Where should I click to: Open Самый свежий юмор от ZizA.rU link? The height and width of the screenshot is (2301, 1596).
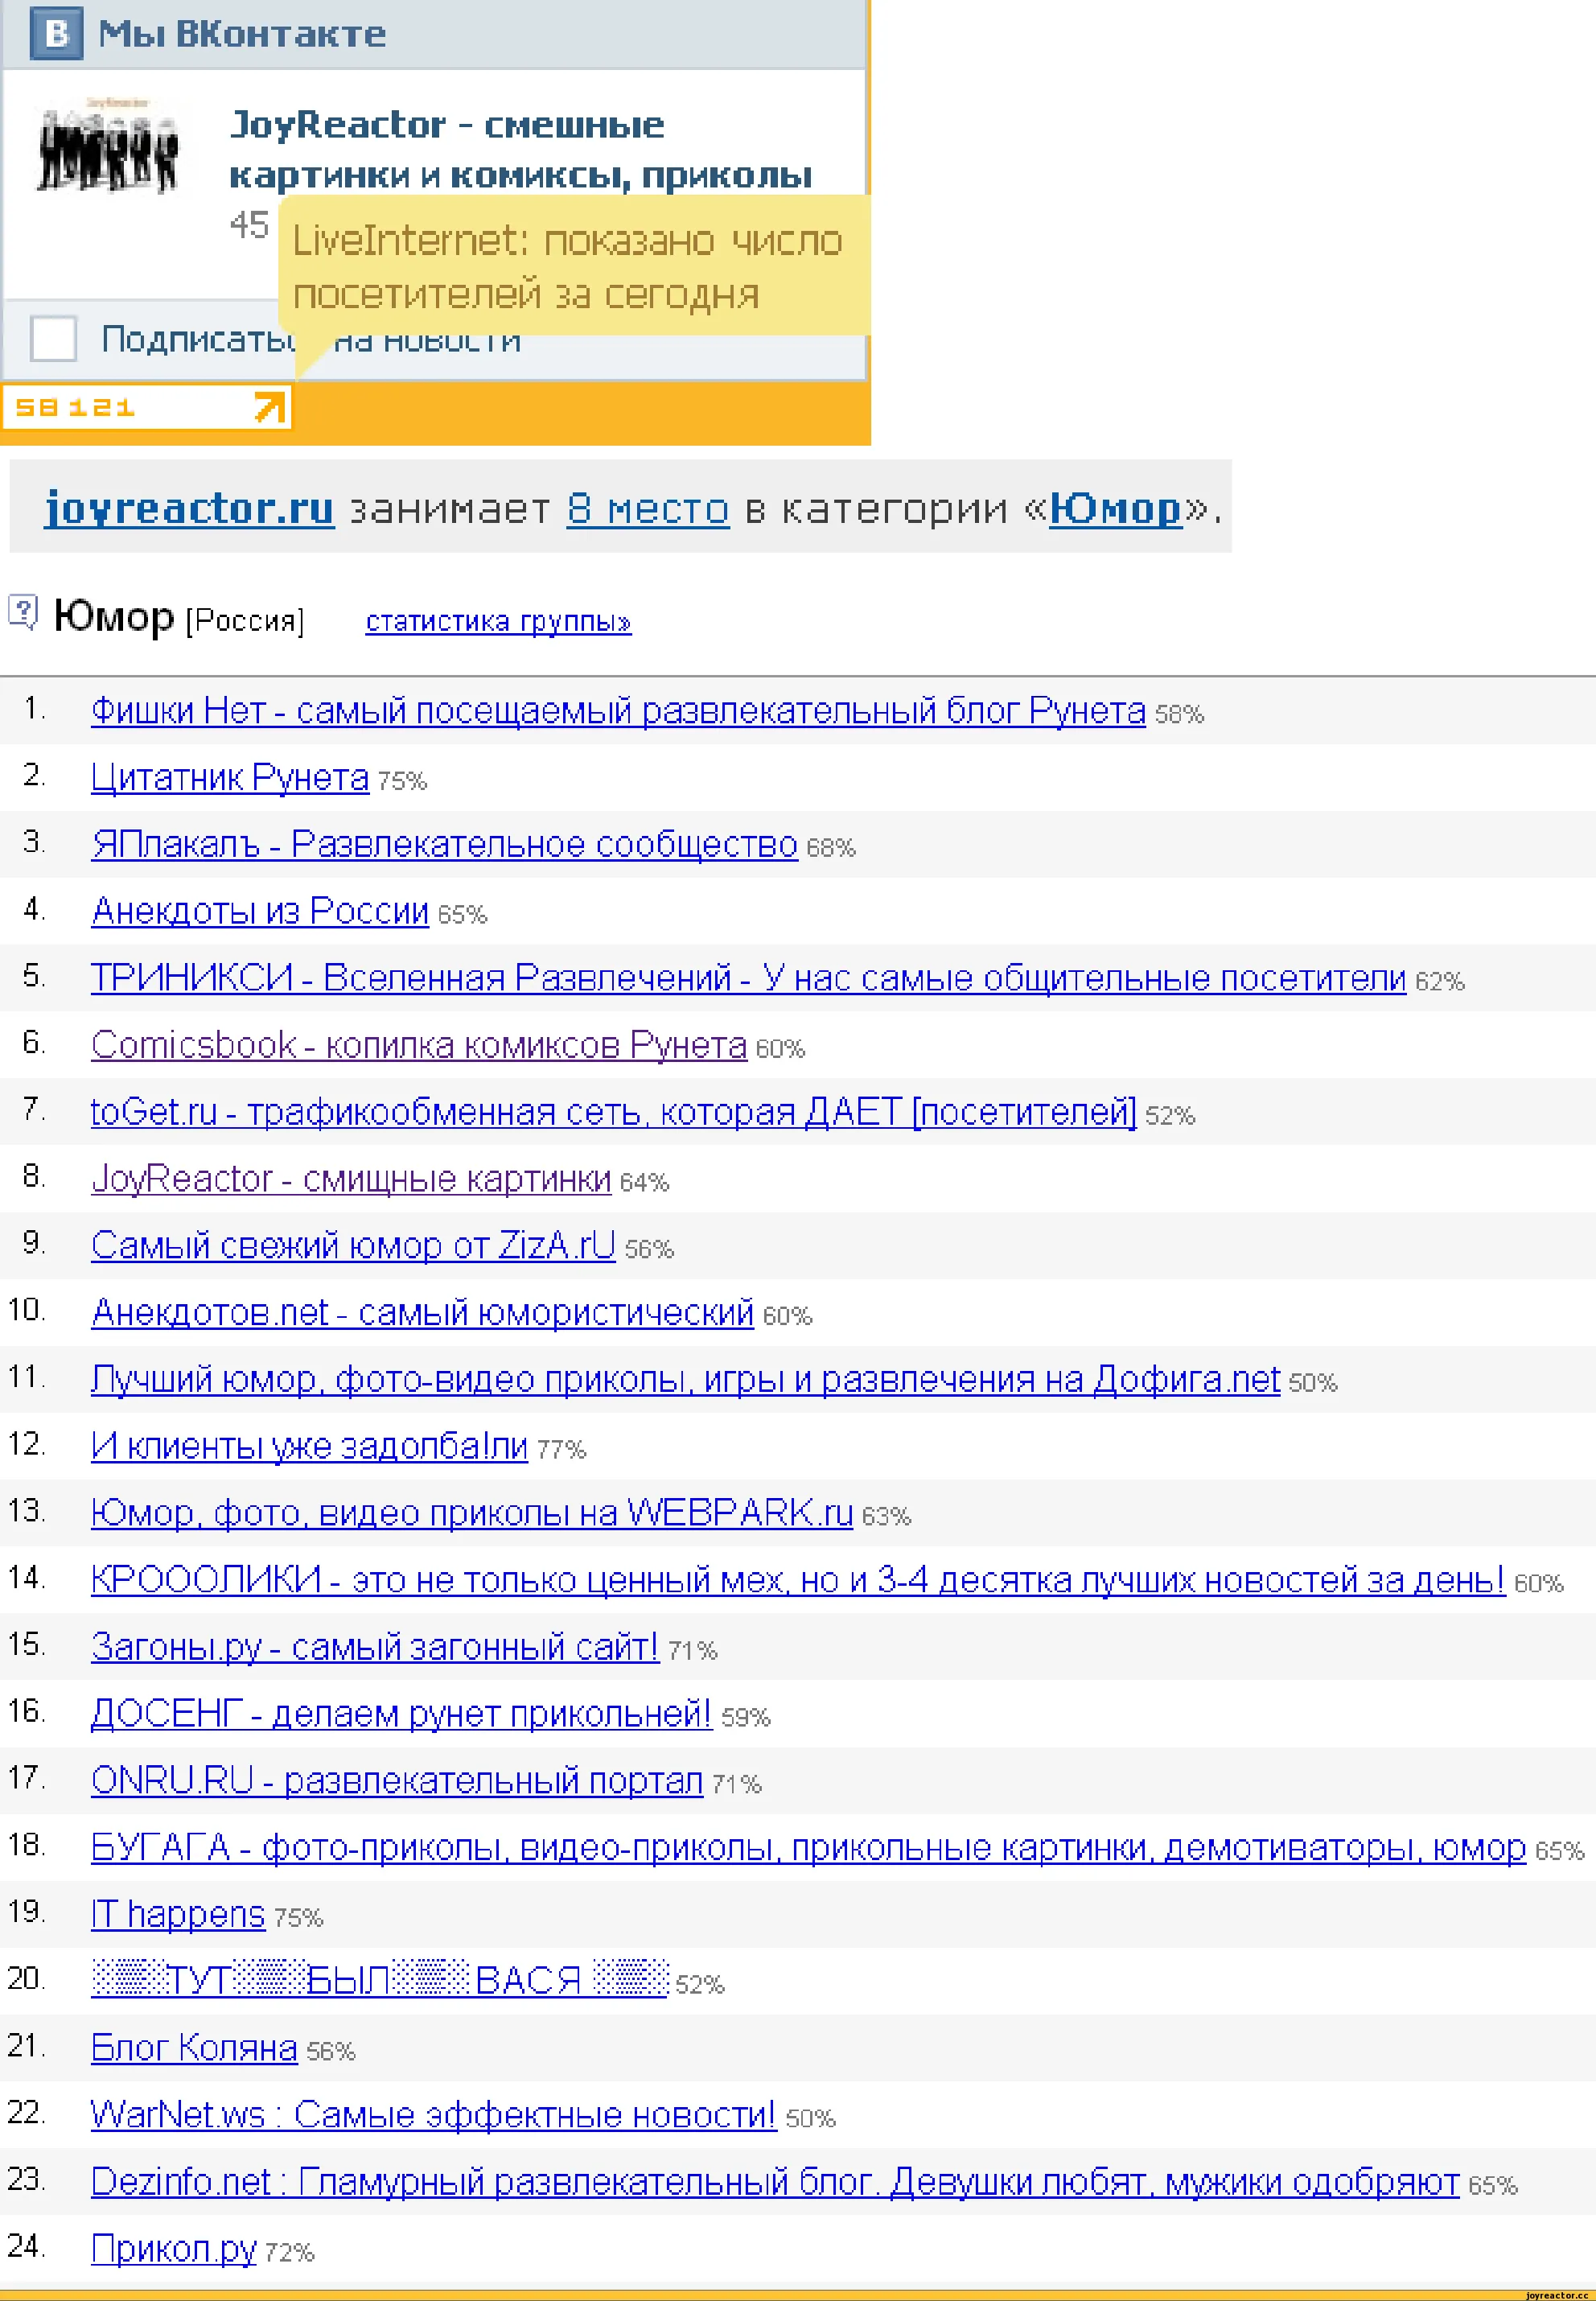353,1246
